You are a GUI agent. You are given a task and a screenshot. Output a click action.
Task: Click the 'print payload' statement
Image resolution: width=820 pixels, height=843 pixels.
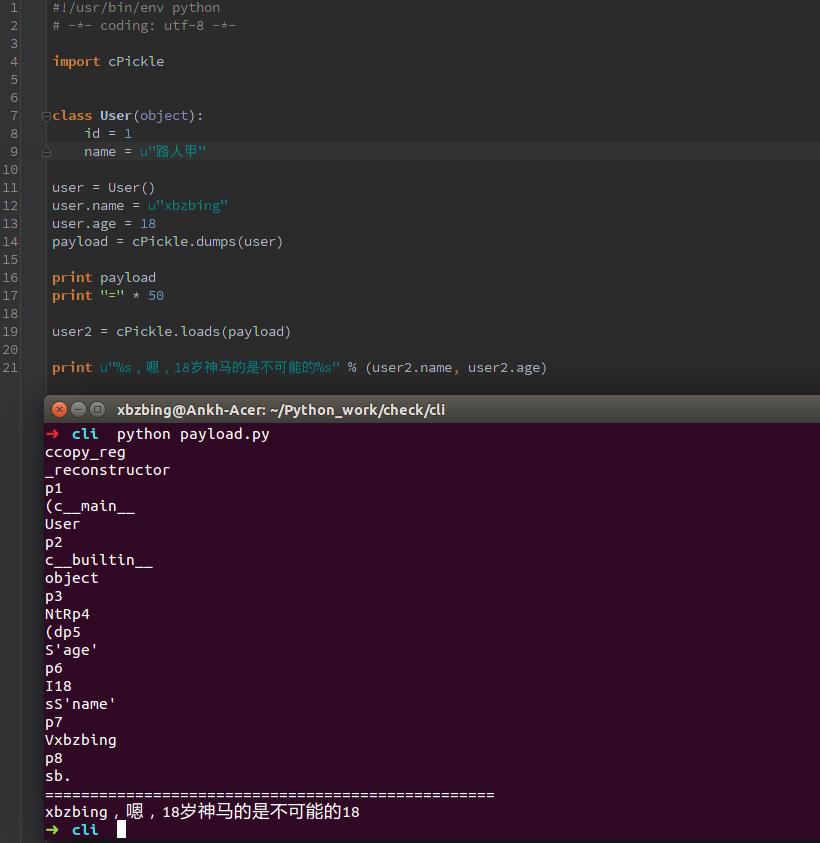[x=104, y=277]
